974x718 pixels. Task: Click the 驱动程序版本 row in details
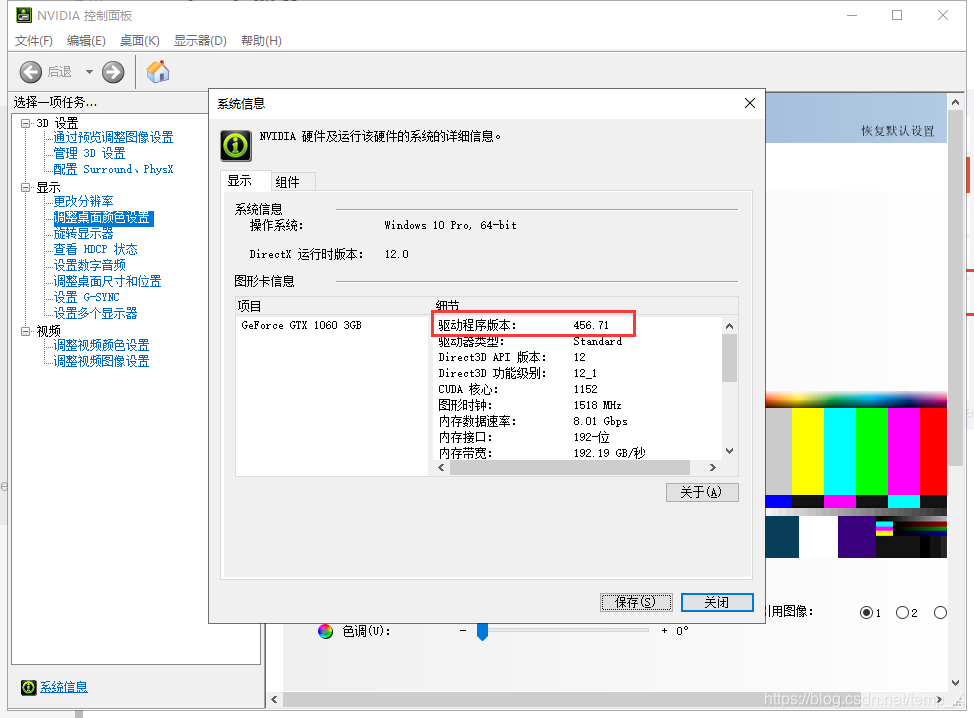pos(533,325)
